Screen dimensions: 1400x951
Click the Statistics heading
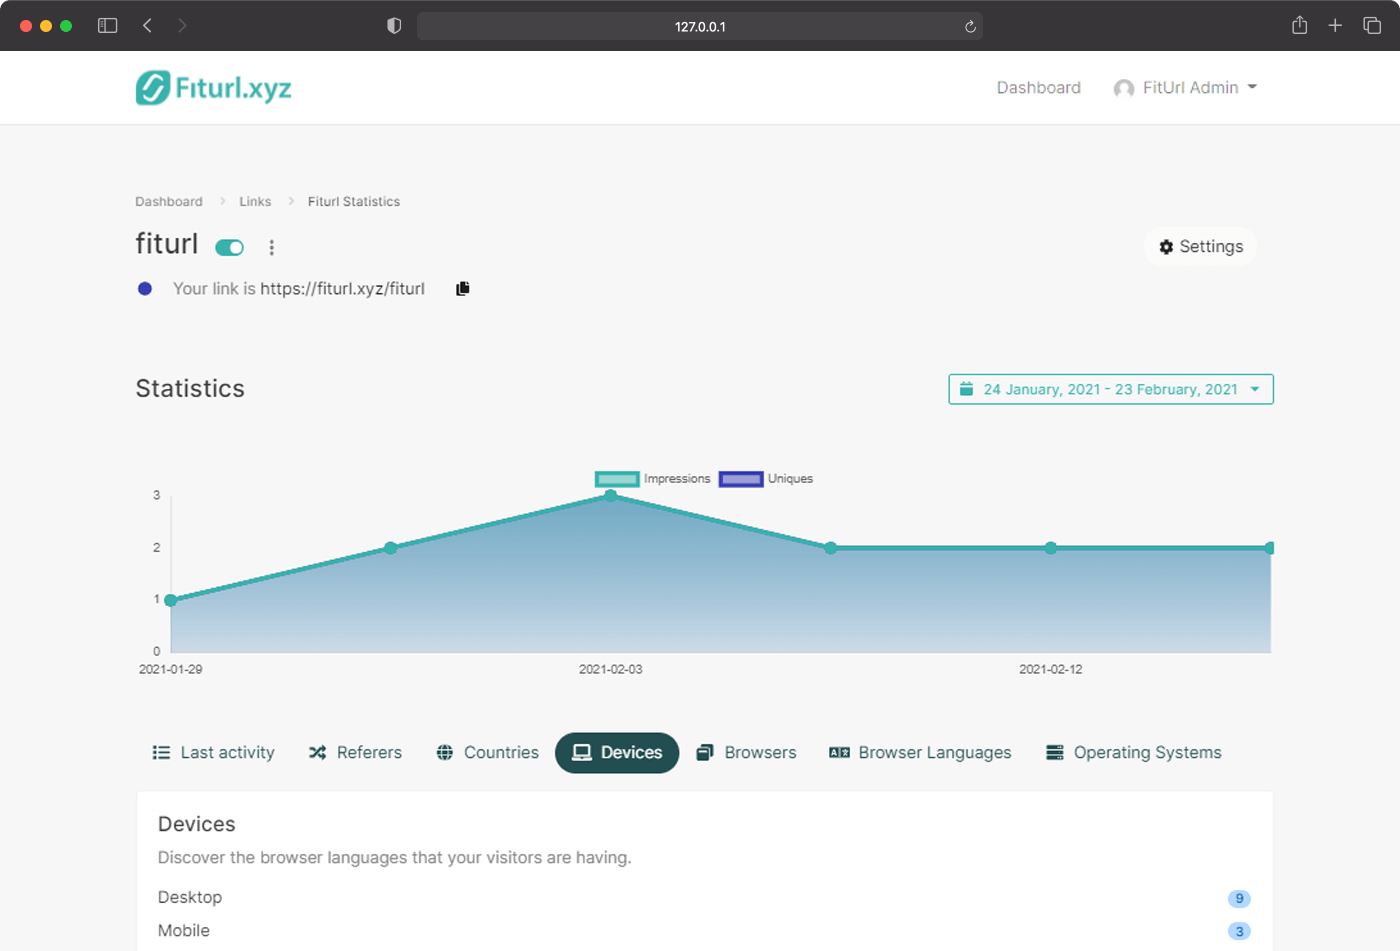coord(190,388)
